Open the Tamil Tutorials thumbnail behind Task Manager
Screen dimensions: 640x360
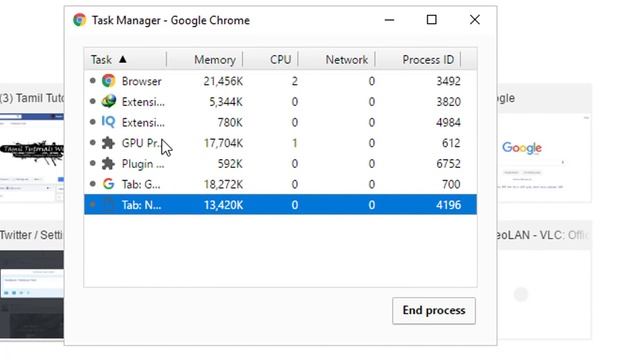[32, 157]
